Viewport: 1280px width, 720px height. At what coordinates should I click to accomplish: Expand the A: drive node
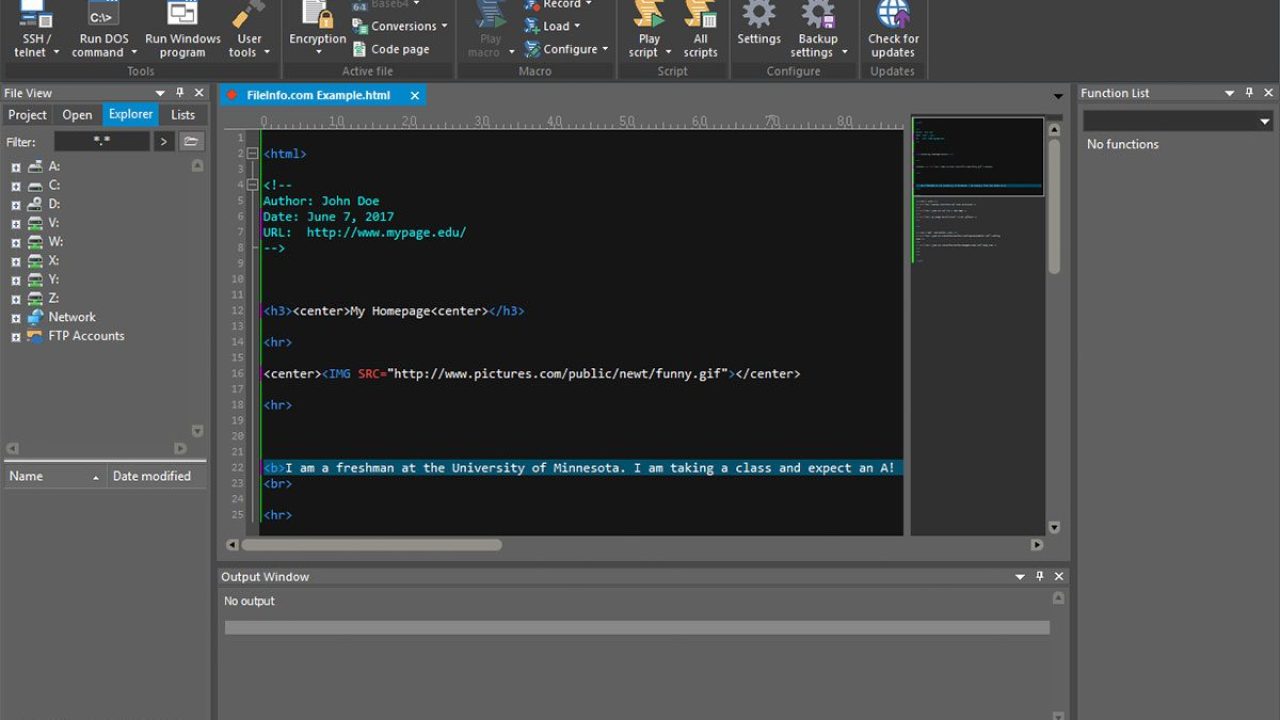tap(16, 167)
